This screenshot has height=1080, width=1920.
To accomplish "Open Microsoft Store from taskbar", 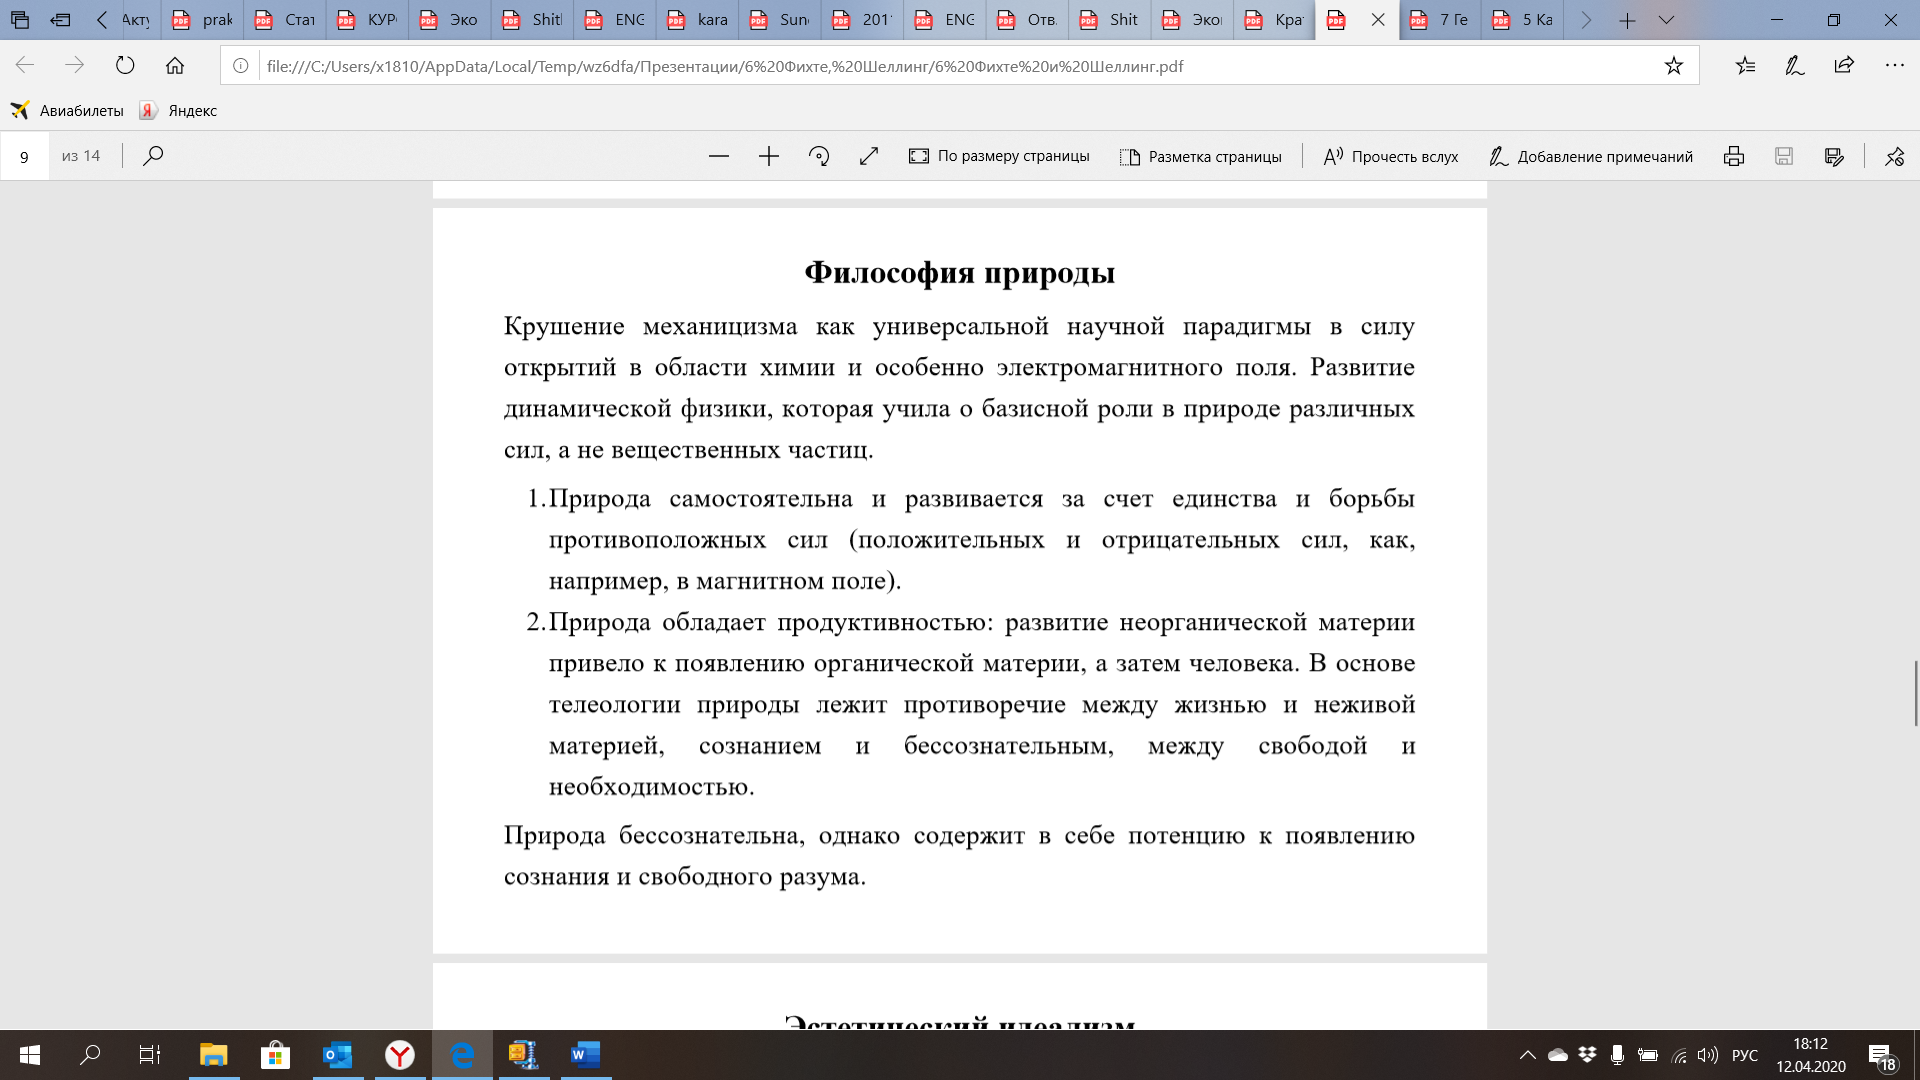I will coord(275,1055).
